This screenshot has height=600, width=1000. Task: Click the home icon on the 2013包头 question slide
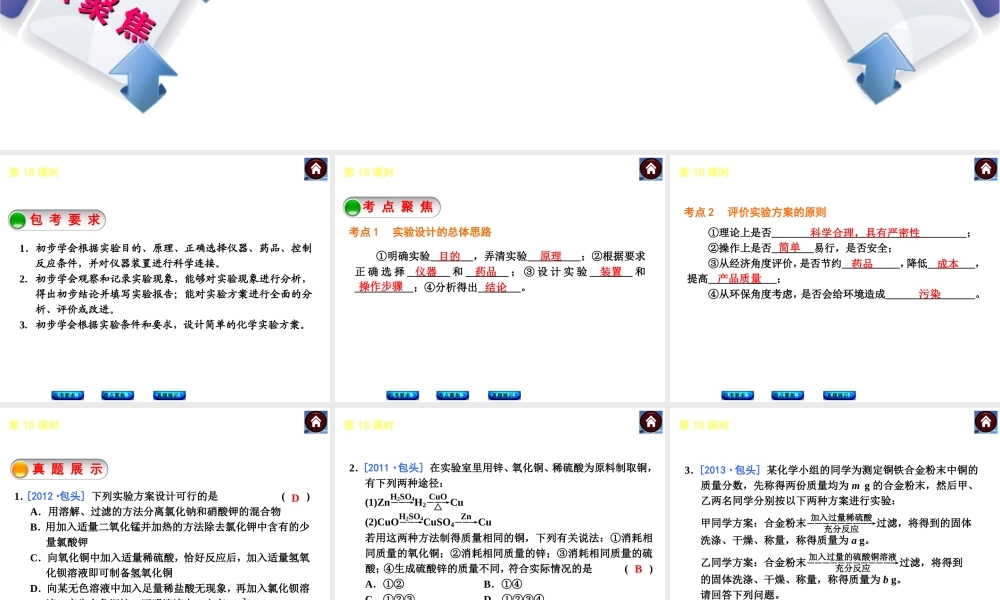point(986,422)
